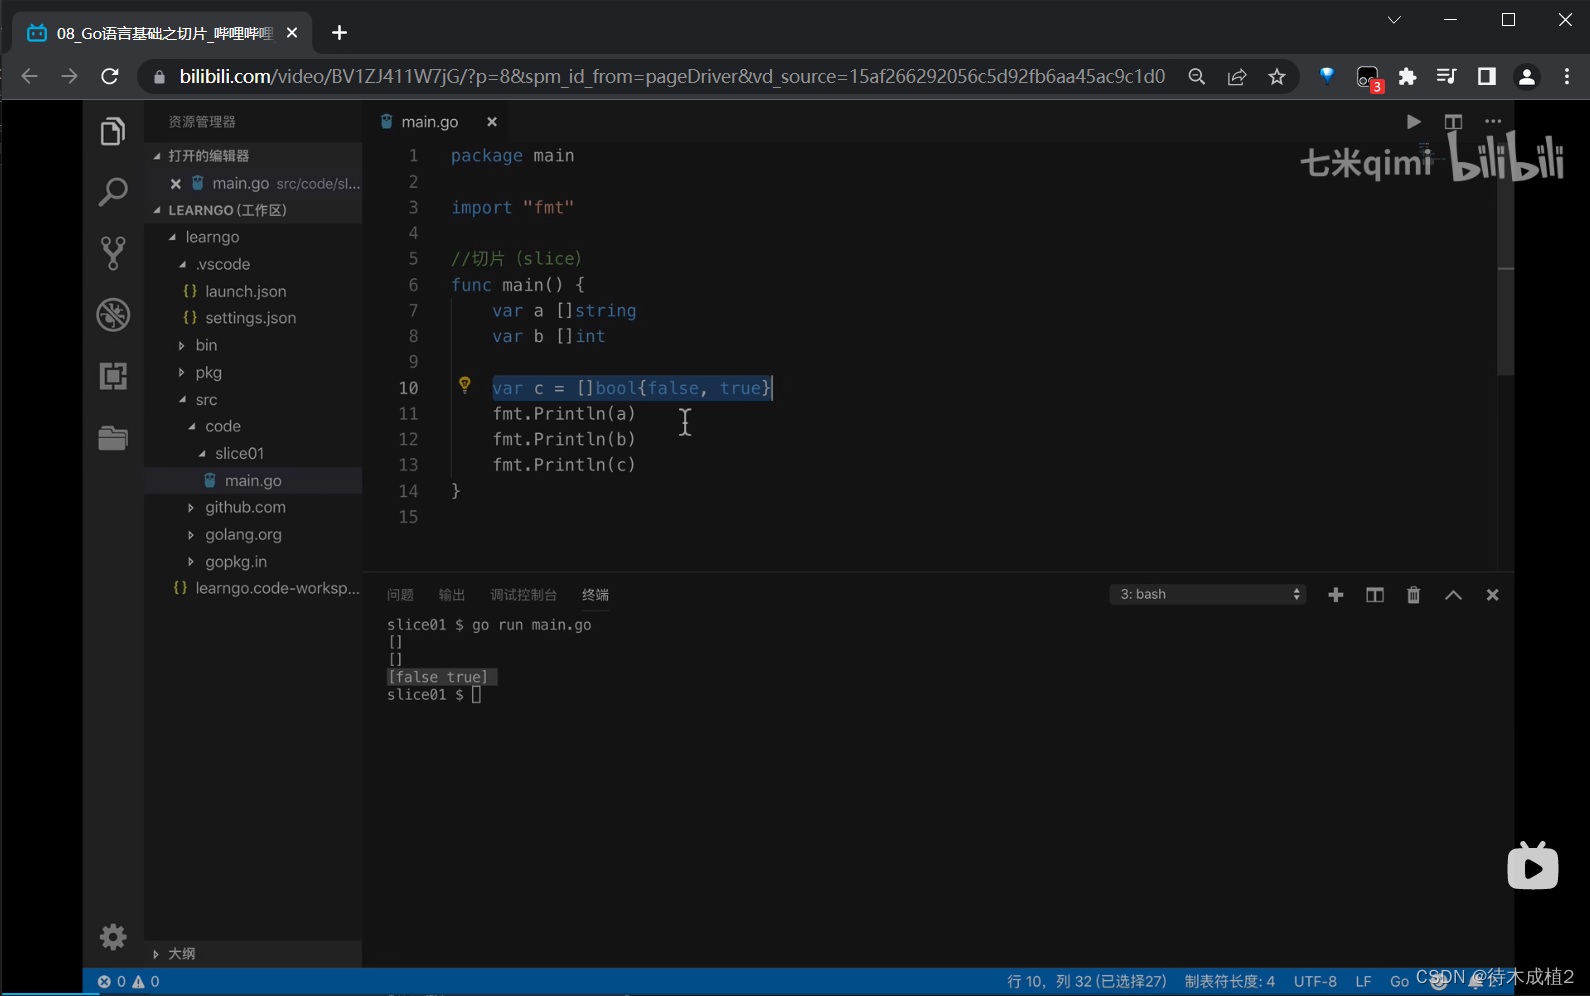Image resolution: width=1590 pixels, height=996 pixels.
Task: Switch to the 终端 panel tab
Action: pos(595,595)
